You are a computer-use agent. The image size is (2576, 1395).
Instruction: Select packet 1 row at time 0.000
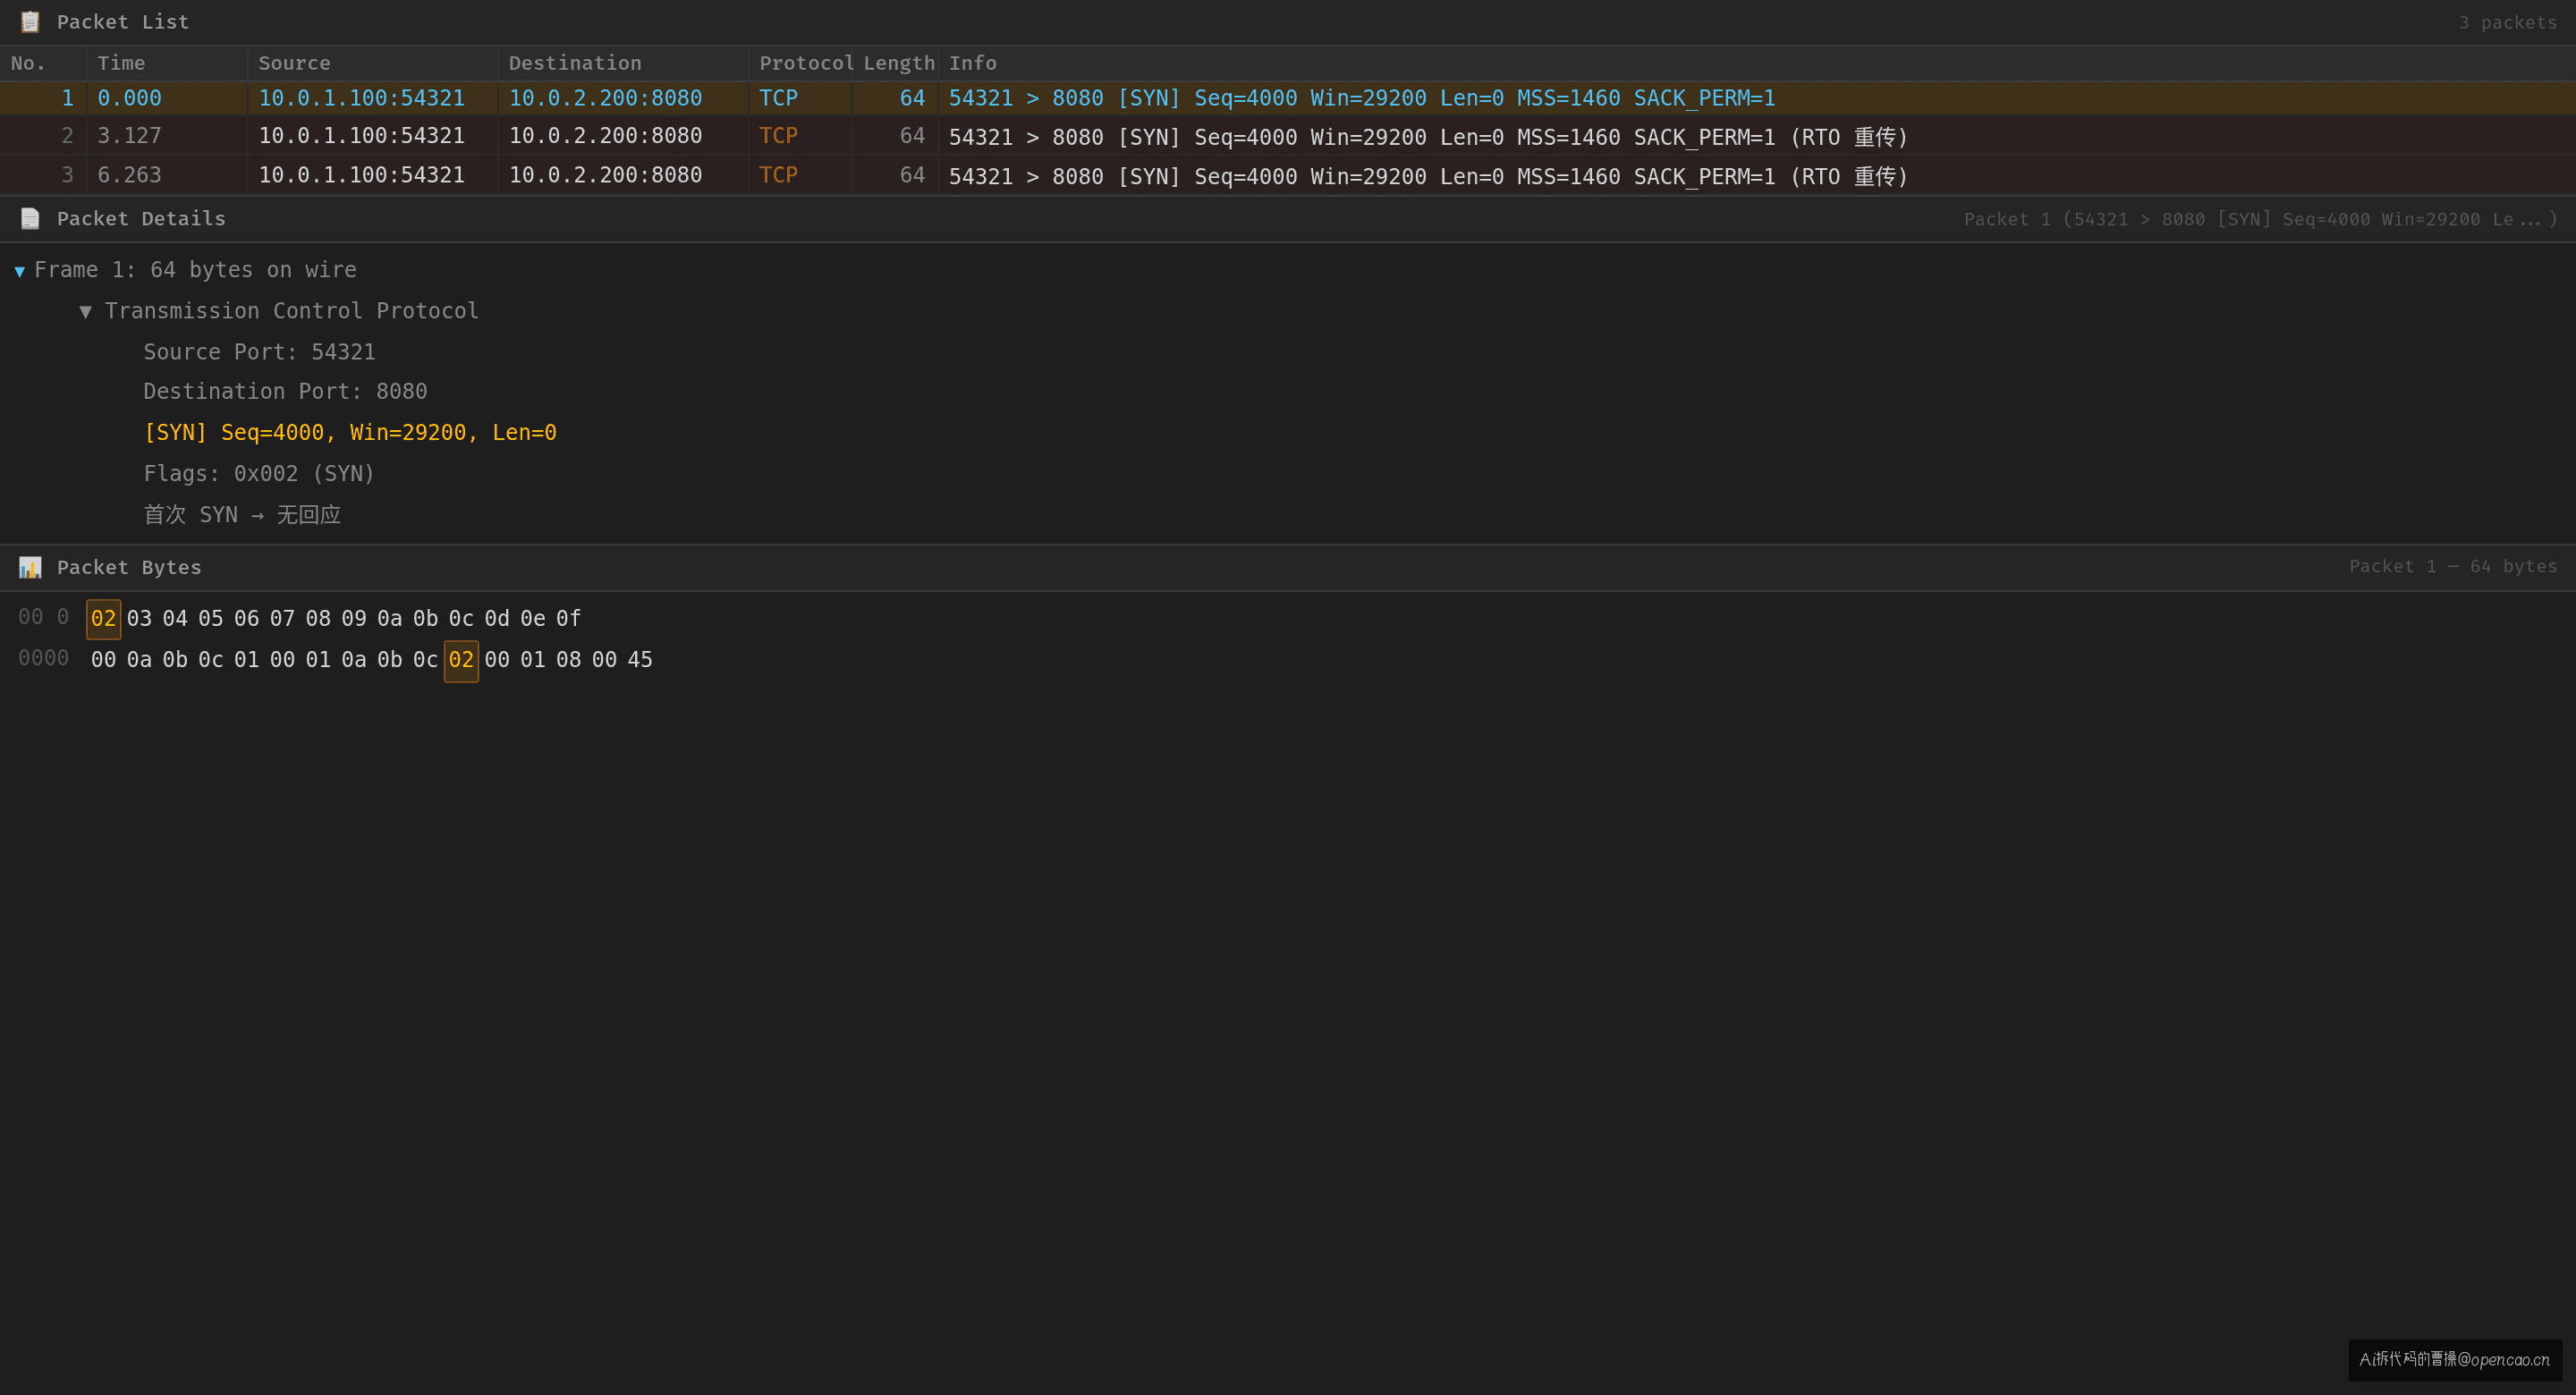1288,98
